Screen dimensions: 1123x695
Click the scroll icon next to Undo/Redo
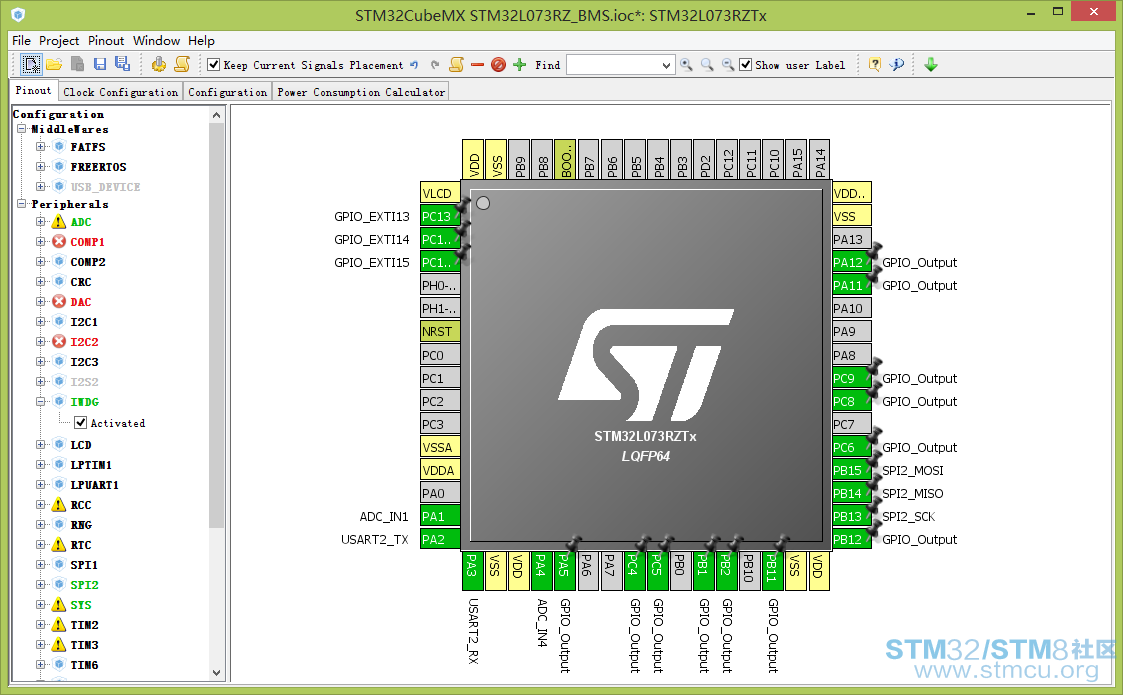456,64
